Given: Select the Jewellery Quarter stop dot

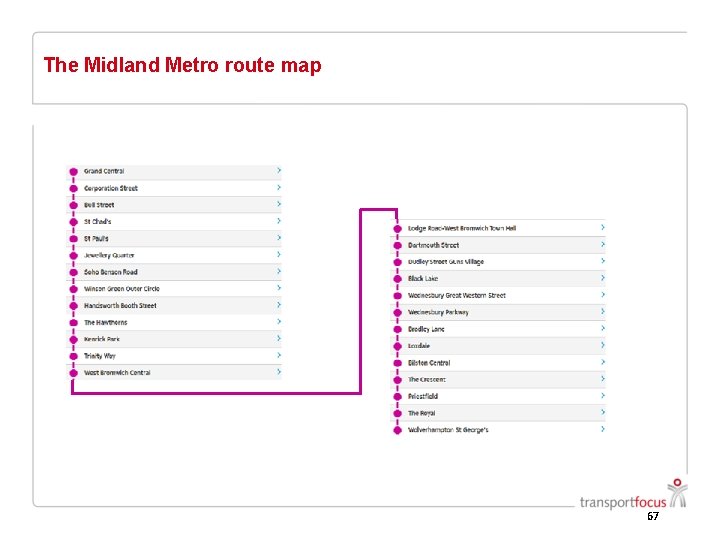Looking at the screenshot, I should point(73,255).
